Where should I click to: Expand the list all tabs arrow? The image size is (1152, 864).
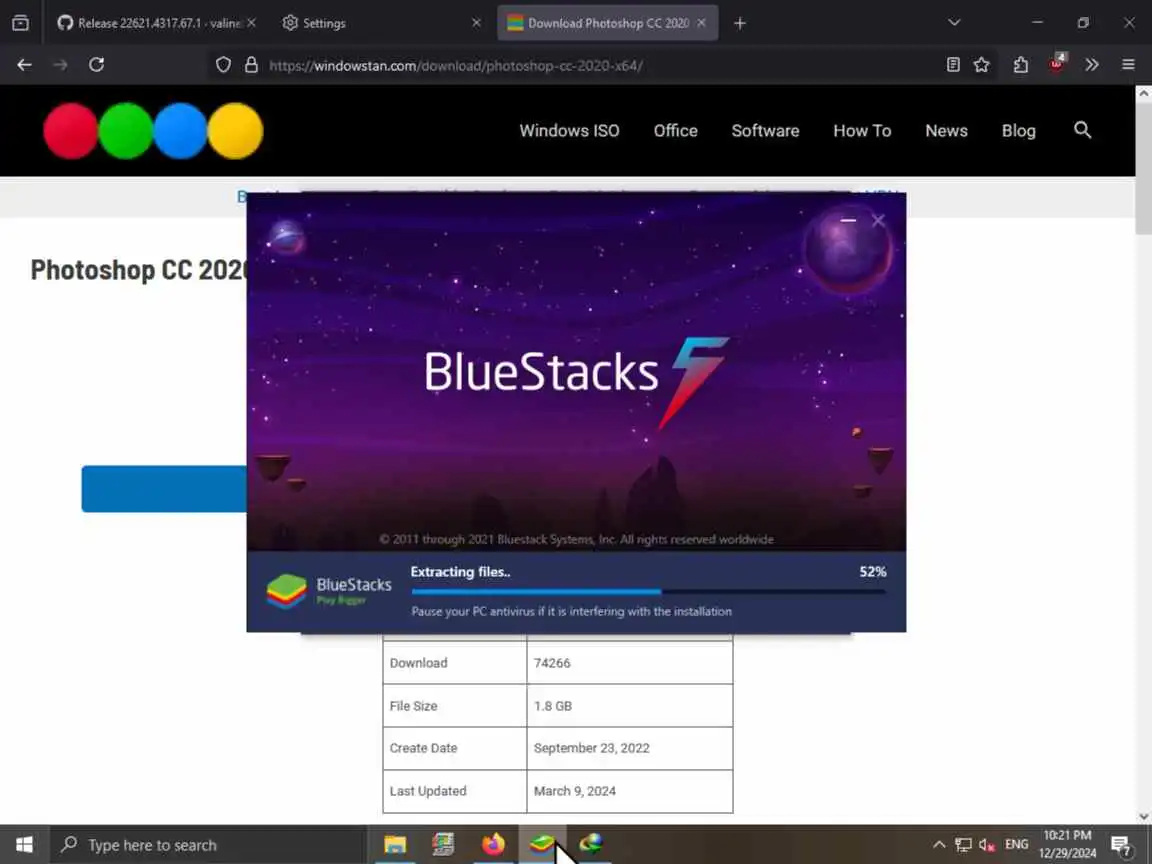(x=954, y=23)
